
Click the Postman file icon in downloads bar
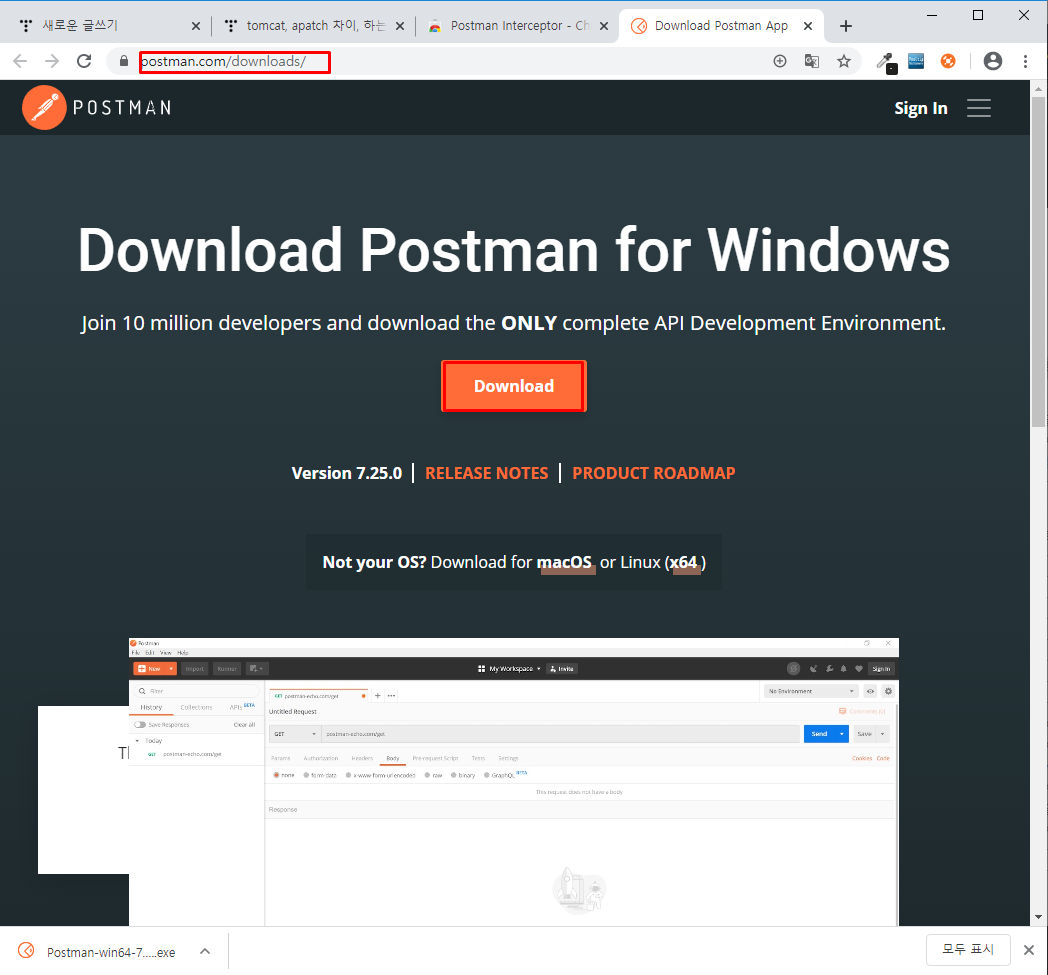(26, 950)
